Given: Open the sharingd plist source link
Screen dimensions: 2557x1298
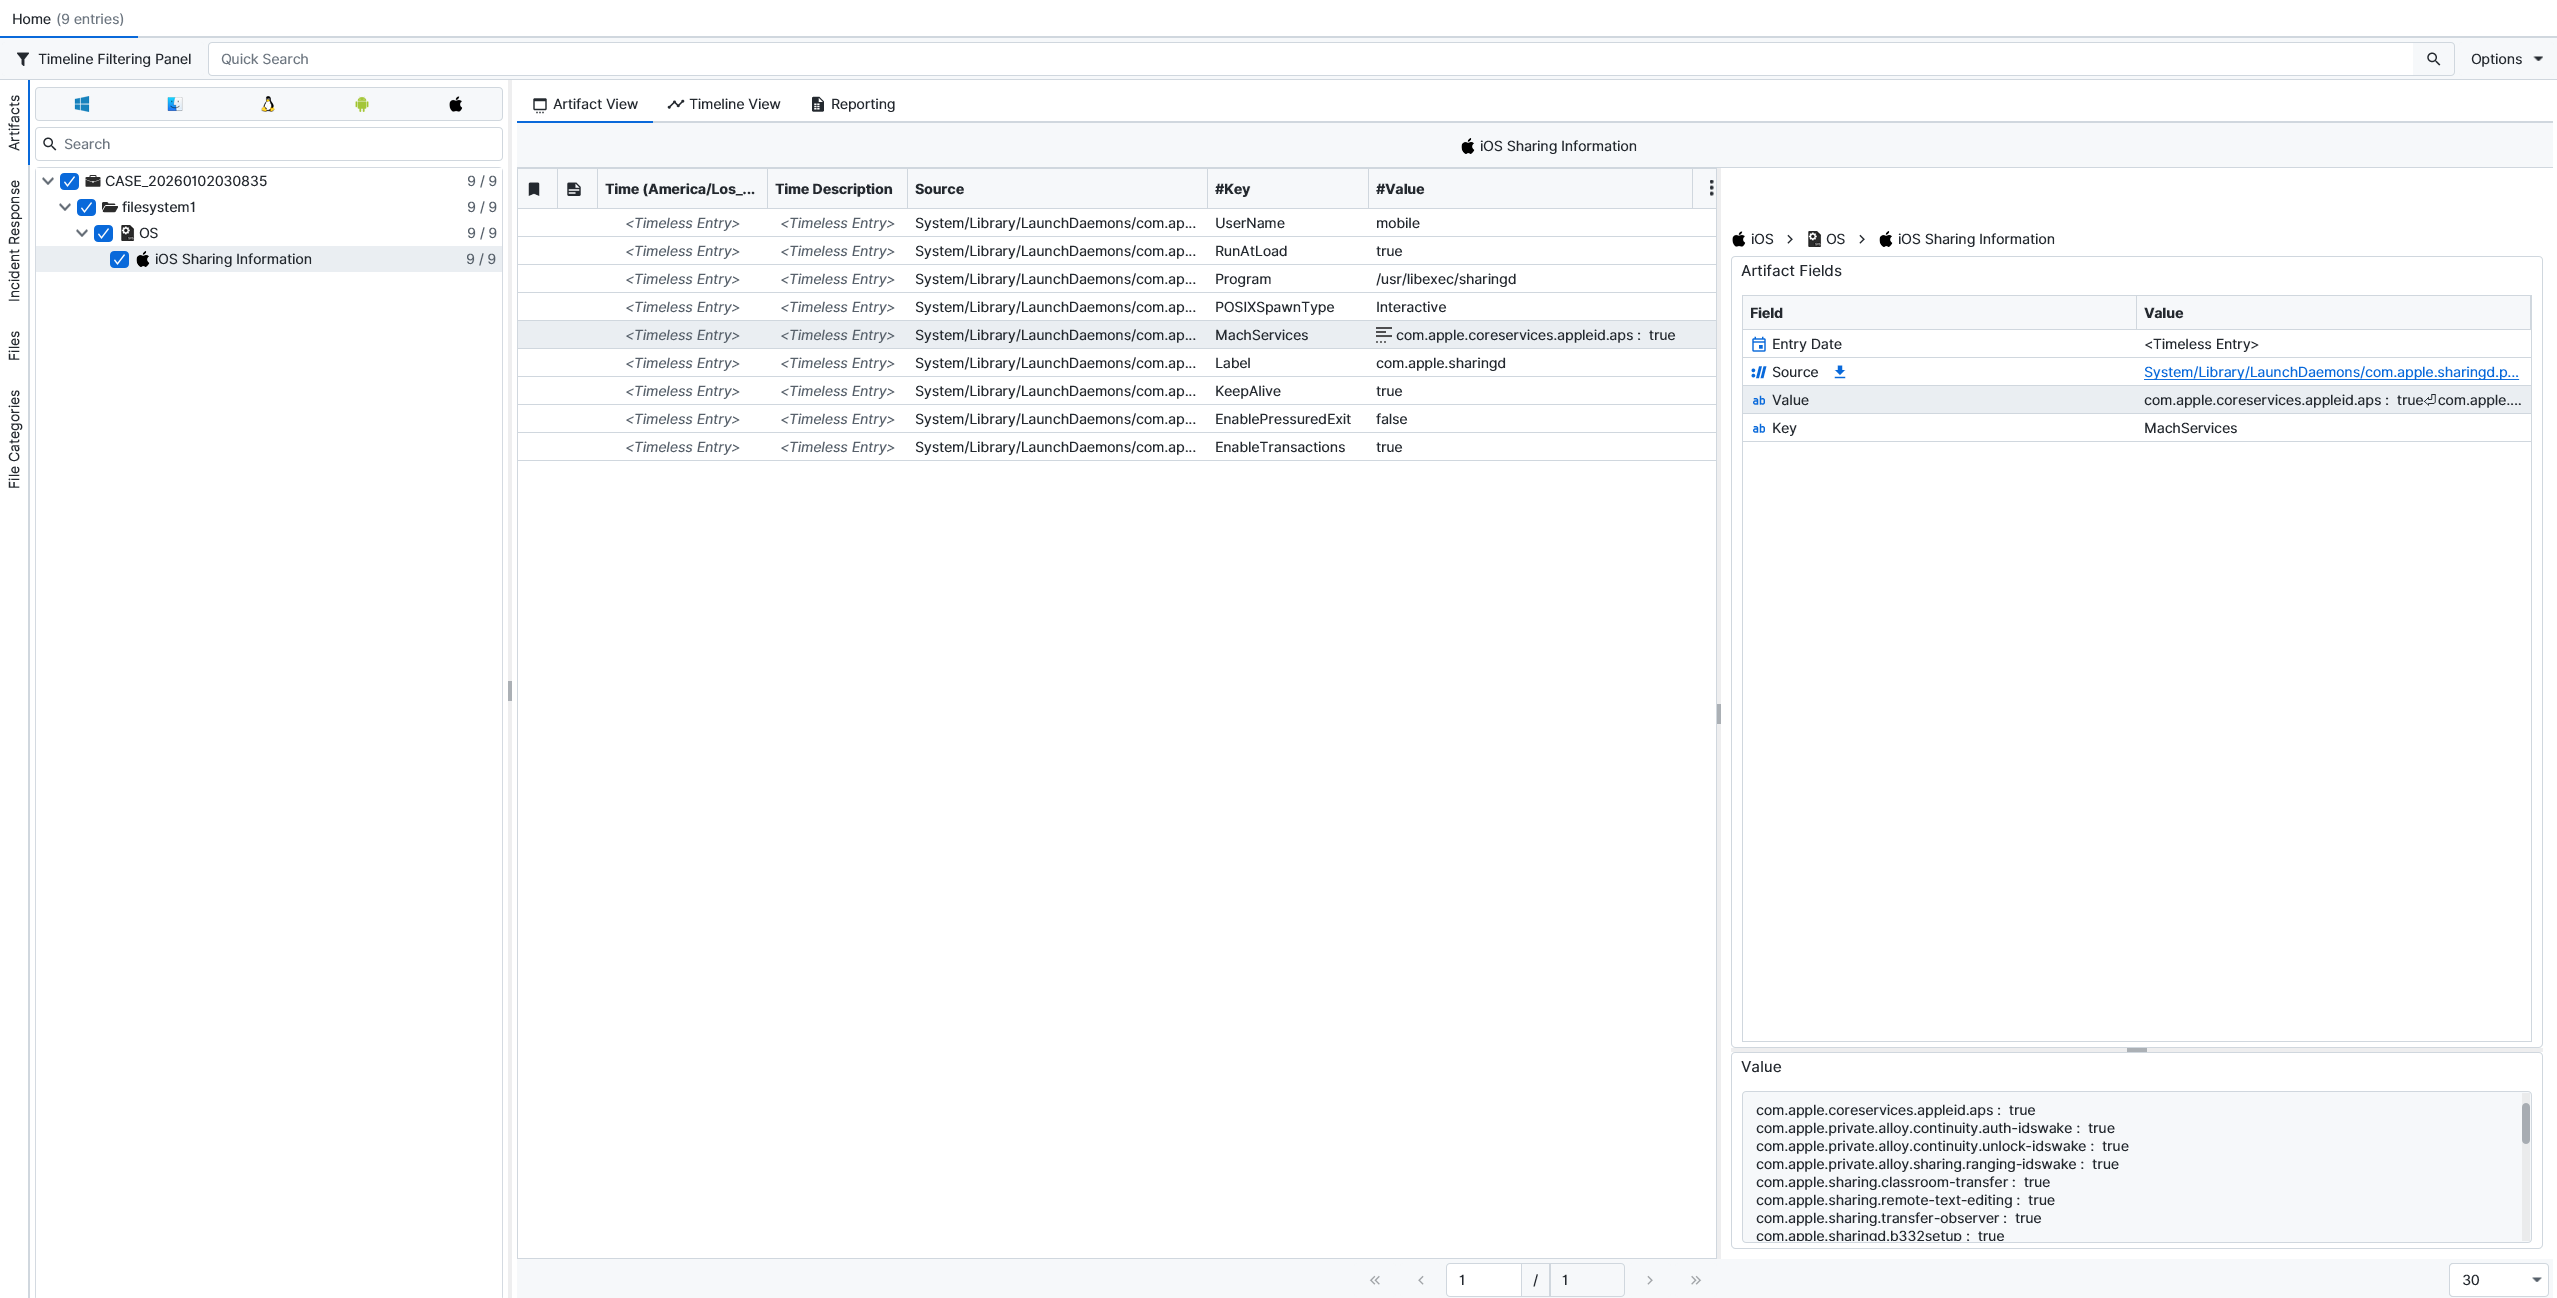Looking at the screenshot, I should point(2330,372).
